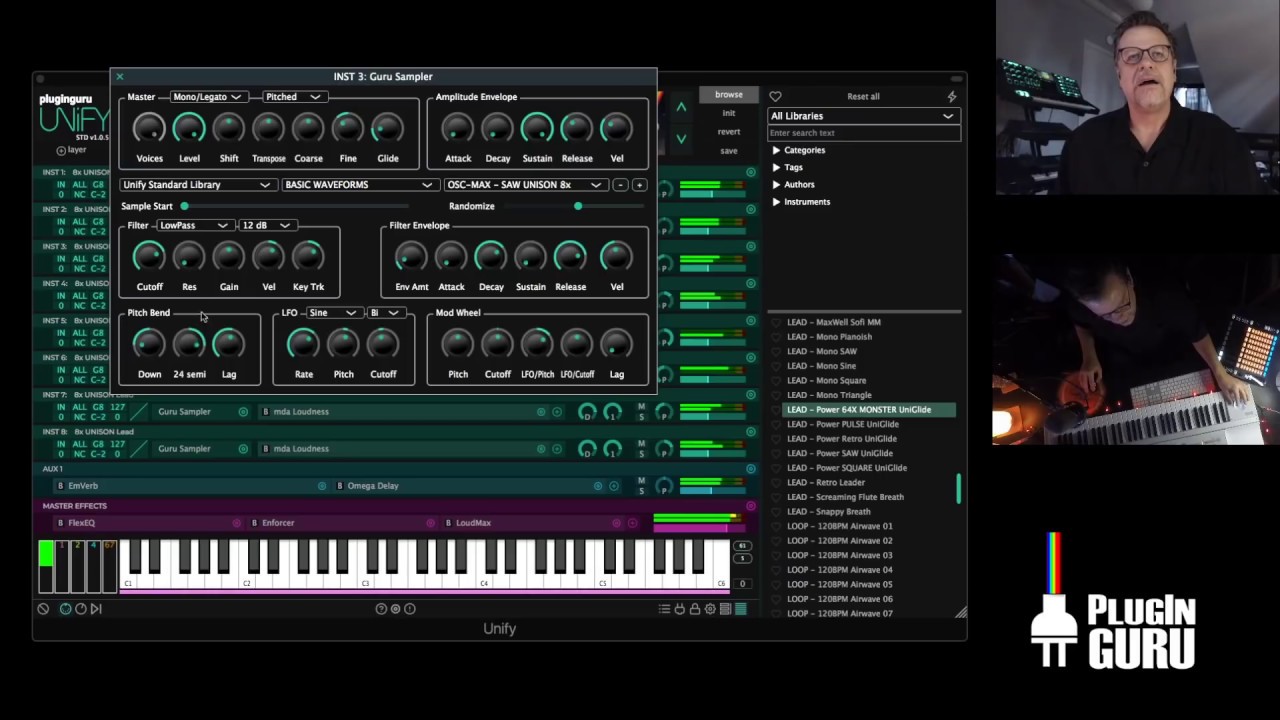Toggle LoudMax power circle

click(616, 523)
